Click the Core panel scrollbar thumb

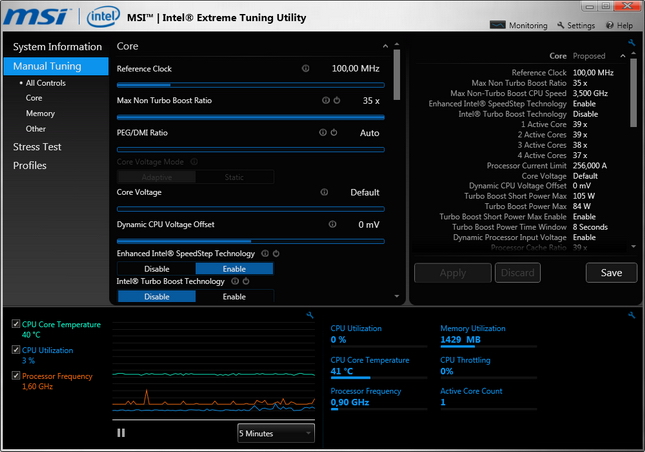[397, 75]
